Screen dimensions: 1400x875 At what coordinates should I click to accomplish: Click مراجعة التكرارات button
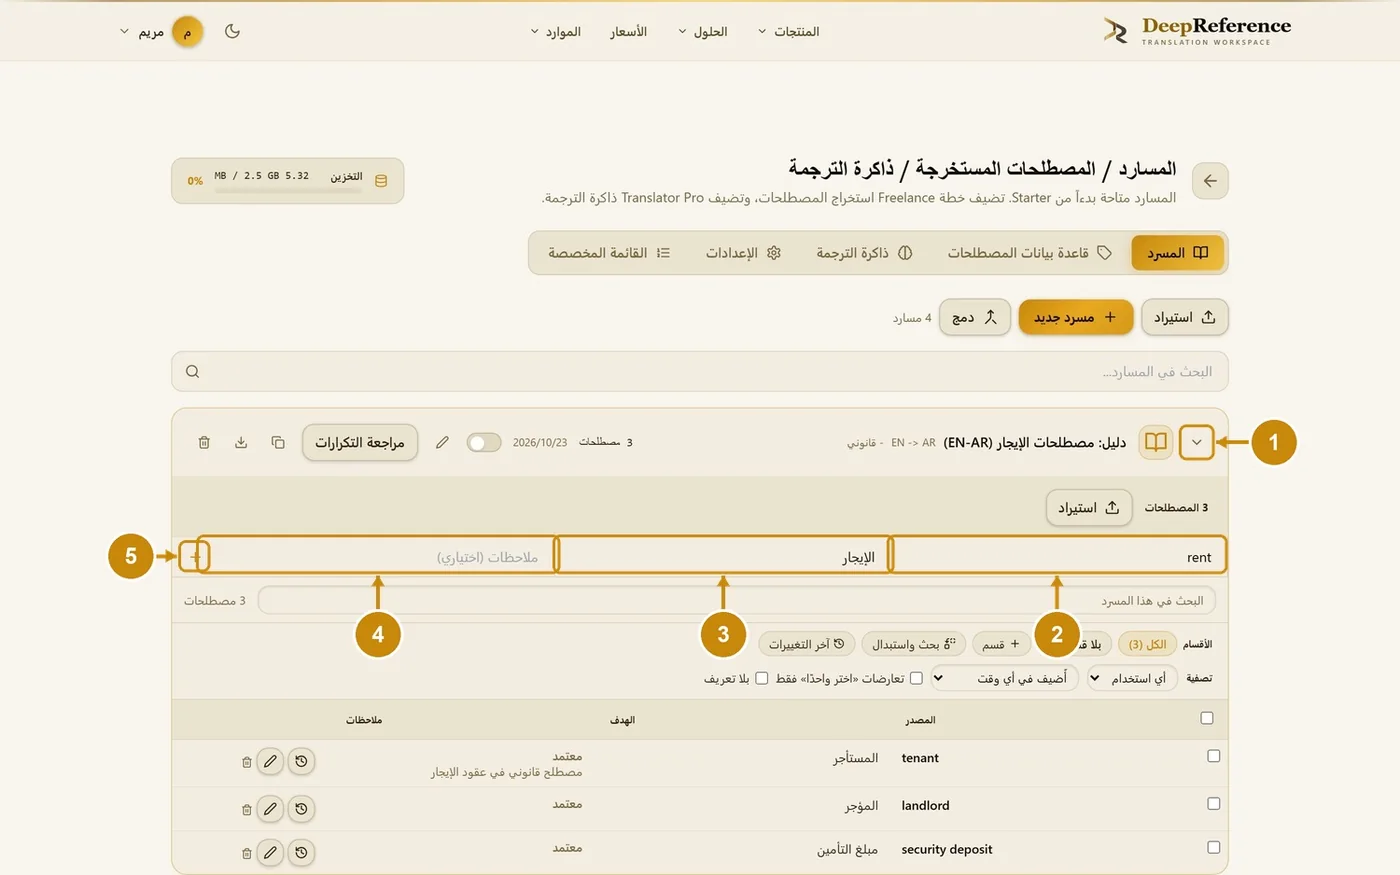point(360,442)
